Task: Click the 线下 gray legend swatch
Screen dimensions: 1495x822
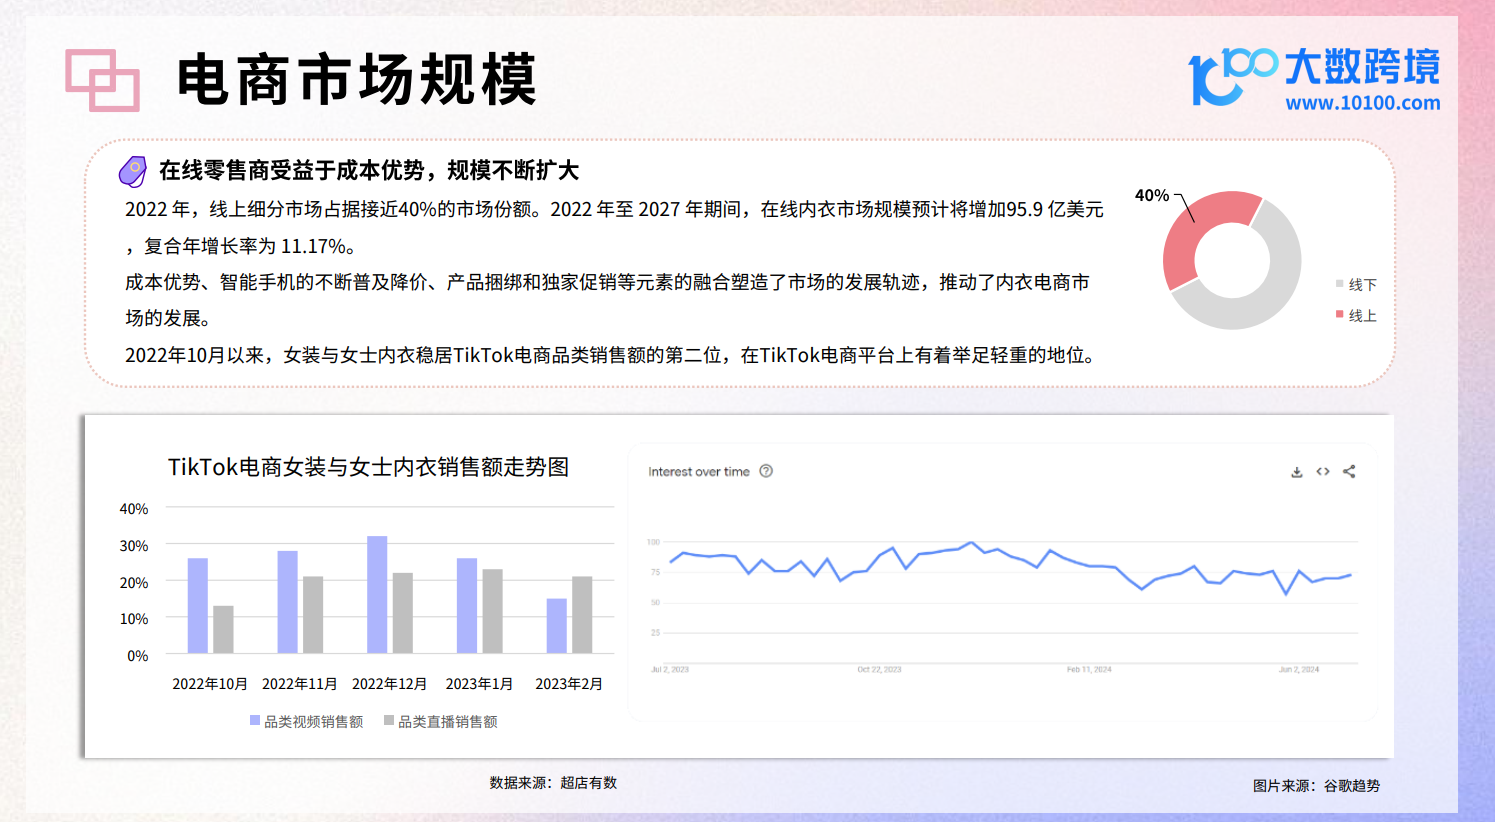Action: click(x=1339, y=284)
